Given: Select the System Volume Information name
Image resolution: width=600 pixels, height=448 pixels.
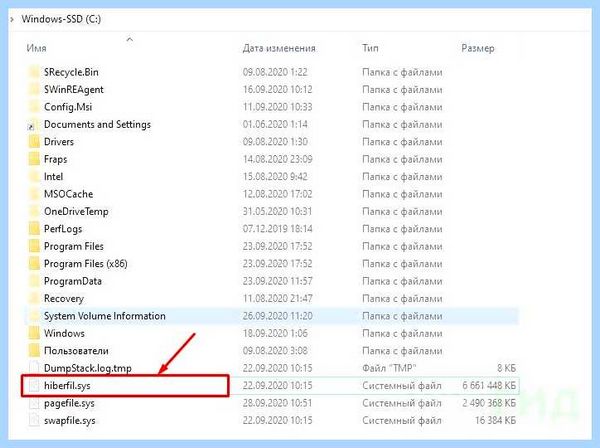Looking at the screenshot, I should (105, 316).
